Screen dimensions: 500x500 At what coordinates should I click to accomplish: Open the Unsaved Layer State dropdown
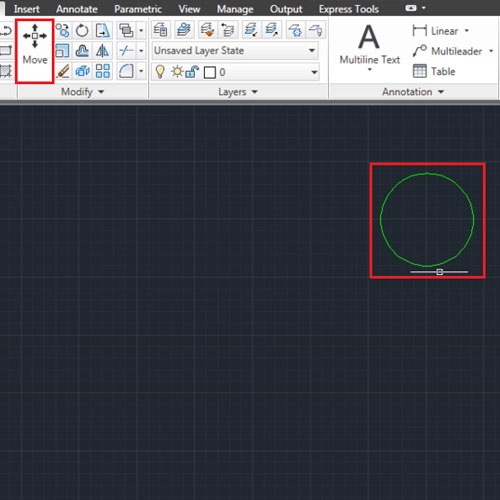[x=235, y=51]
